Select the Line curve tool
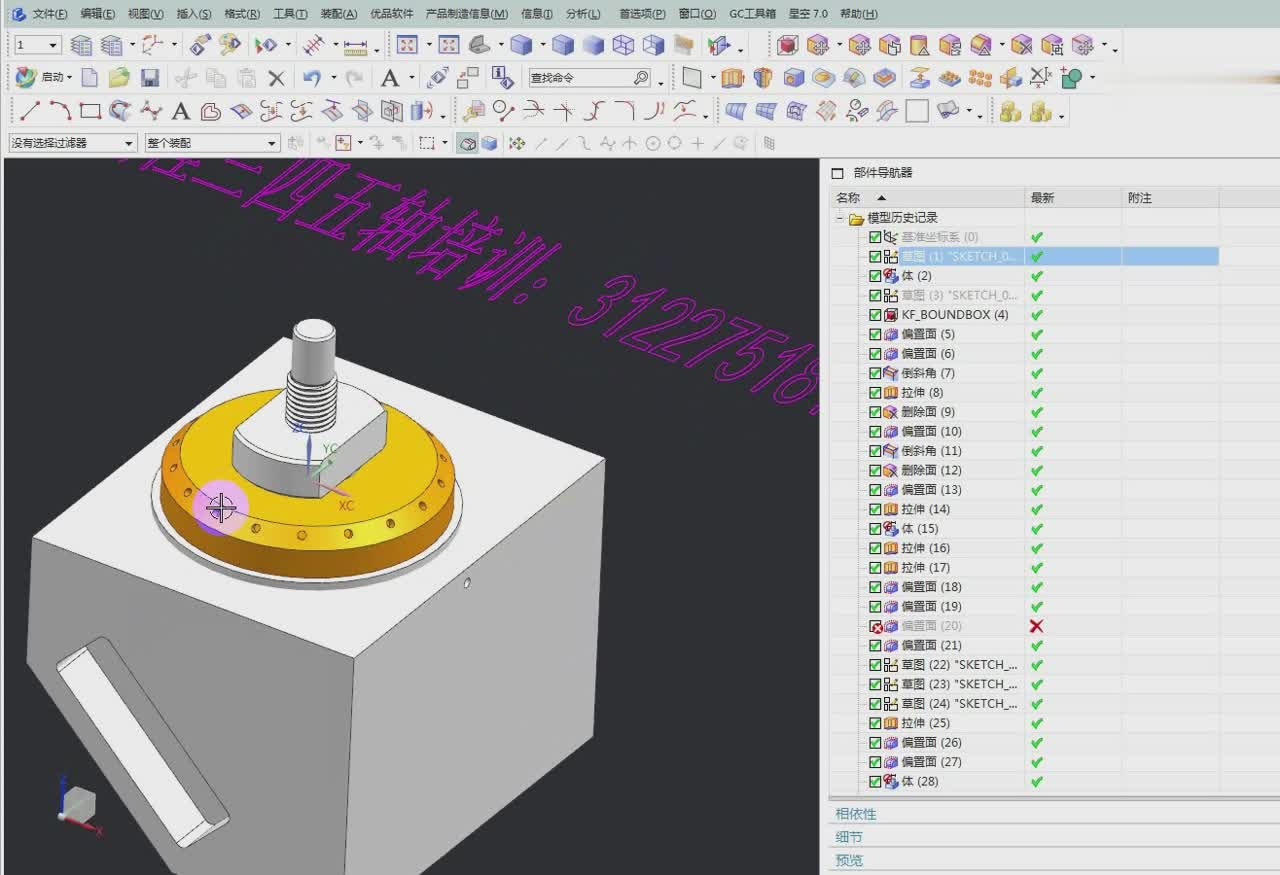Screen dimensions: 1280x875 tap(30, 111)
